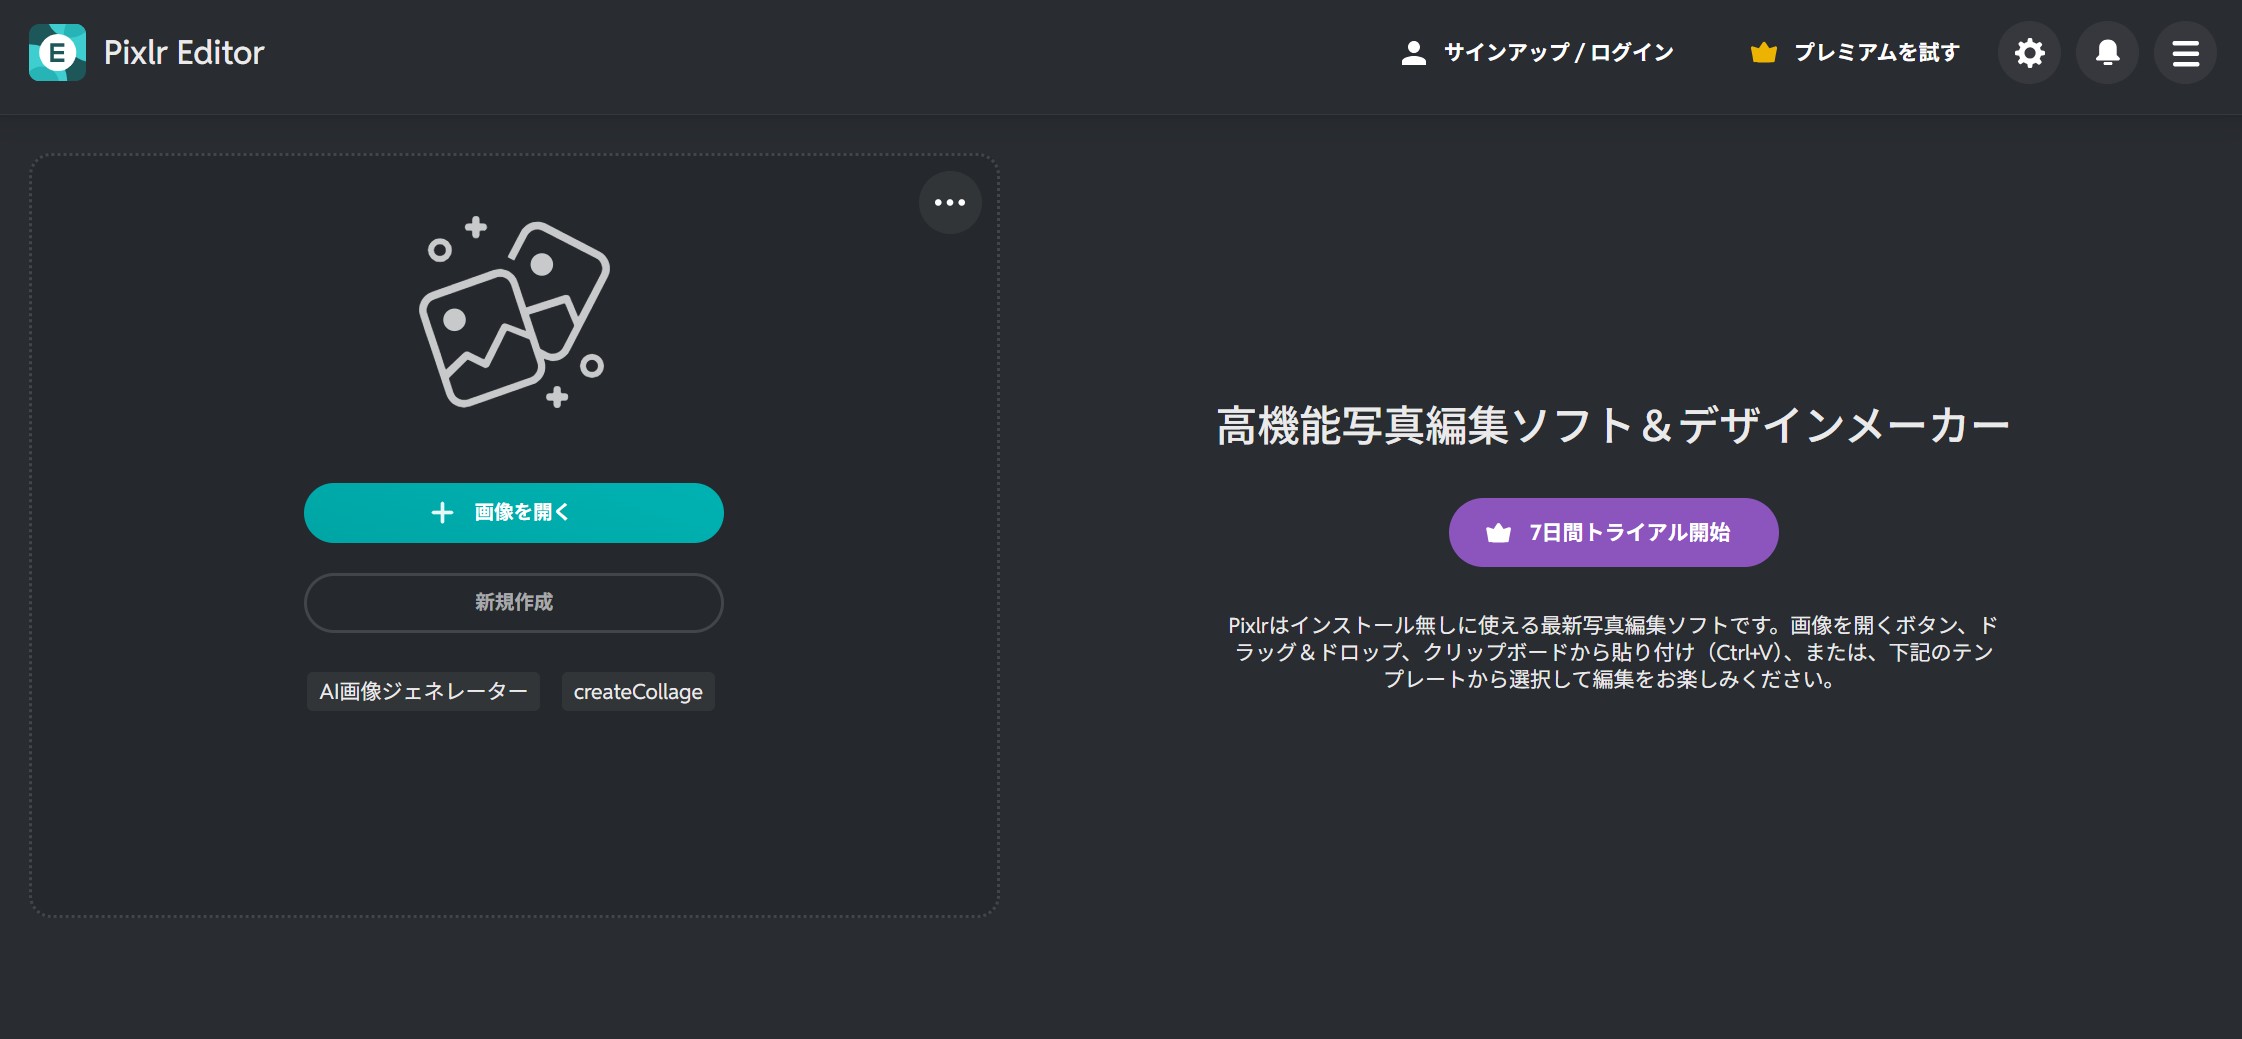Open settings with the gear icon
This screenshot has width=2242, height=1039.
pyautogui.click(x=2029, y=53)
